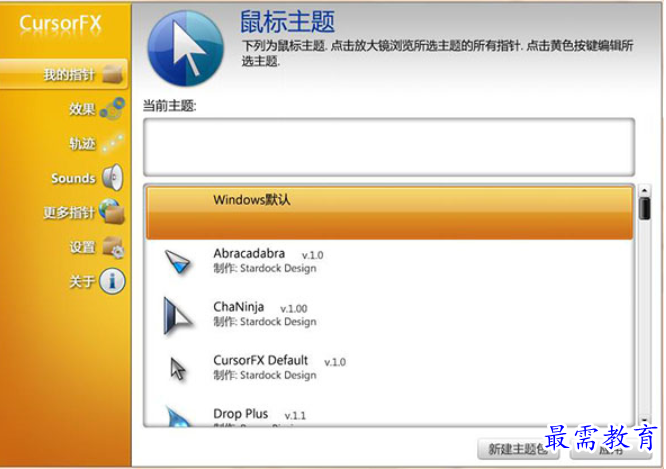The image size is (666, 469).
Task: Pick the Drop Plus theme name
Action: [x=240, y=414]
